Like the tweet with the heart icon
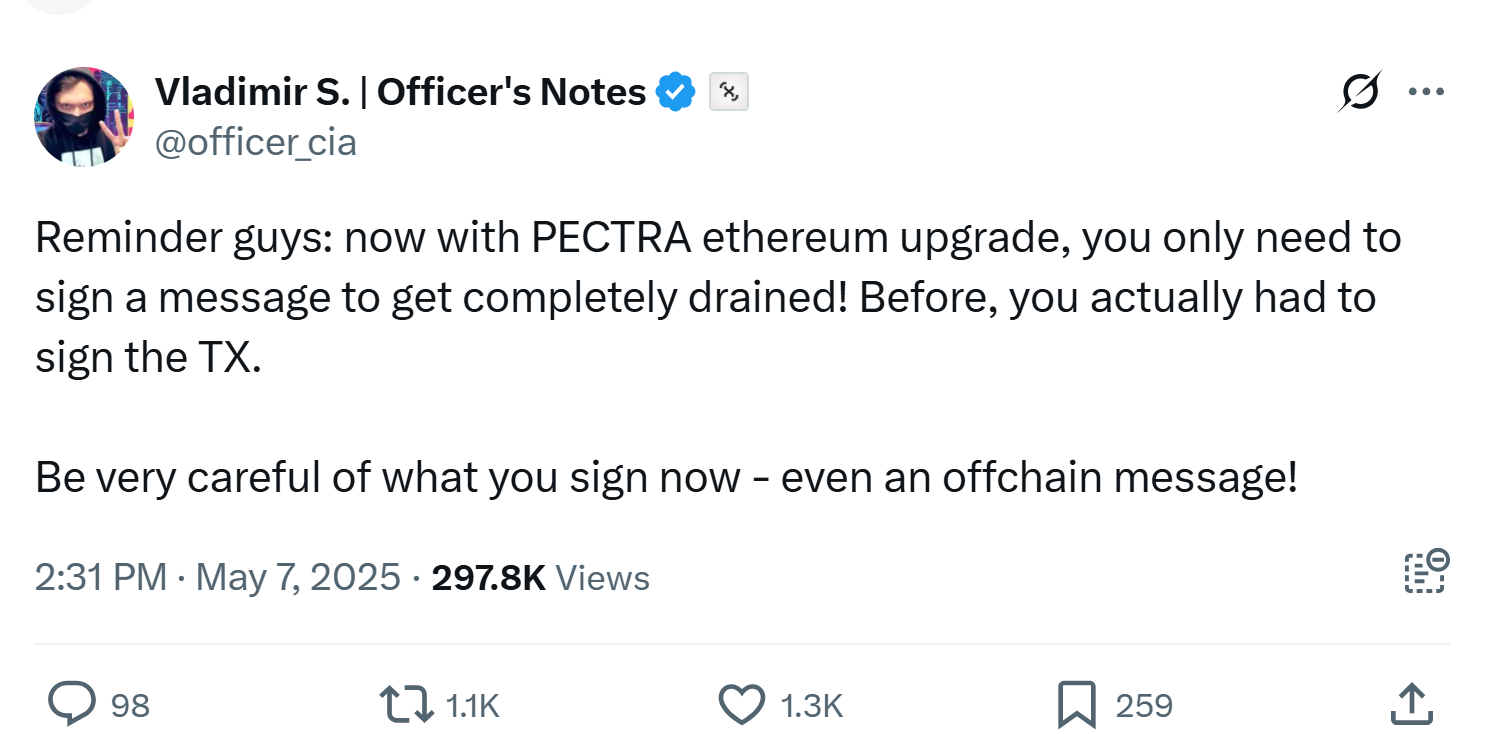 (741, 704)
